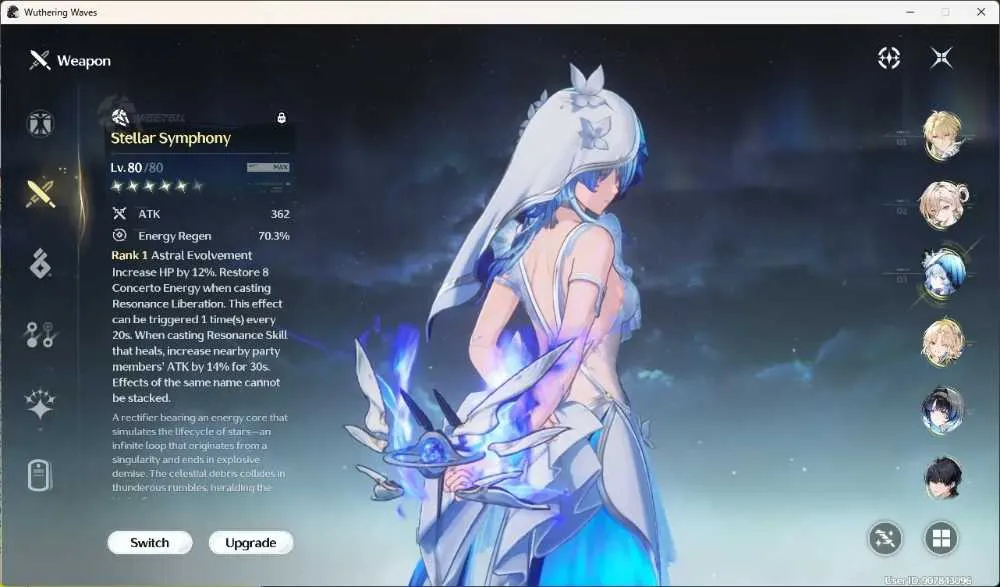Select the character portrait in slot 02
Viewport: 1000px width, 587px height.
click(943, 205)
